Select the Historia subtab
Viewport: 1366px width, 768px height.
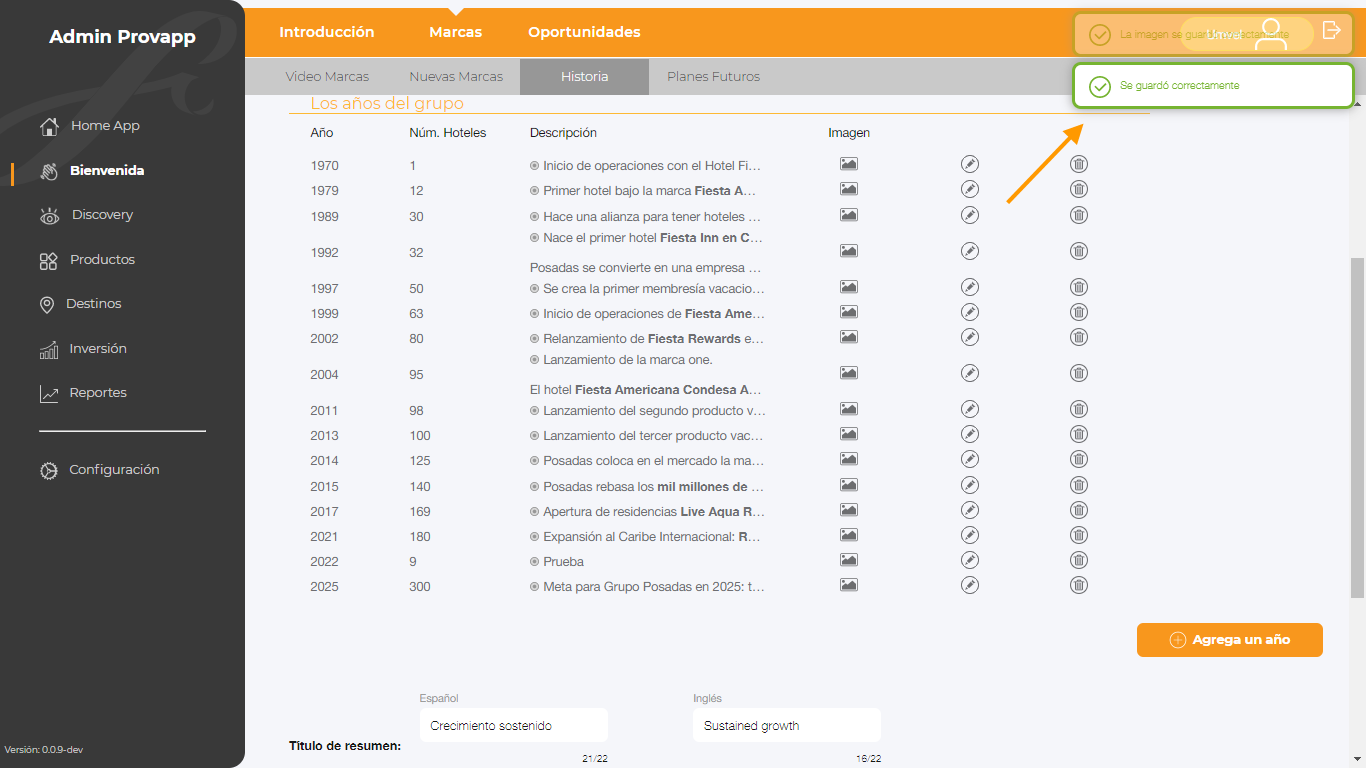(584, 76)
